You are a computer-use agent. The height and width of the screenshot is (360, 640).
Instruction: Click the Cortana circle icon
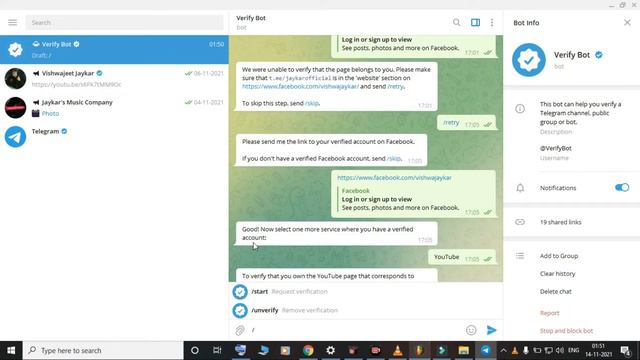(195, 350)
